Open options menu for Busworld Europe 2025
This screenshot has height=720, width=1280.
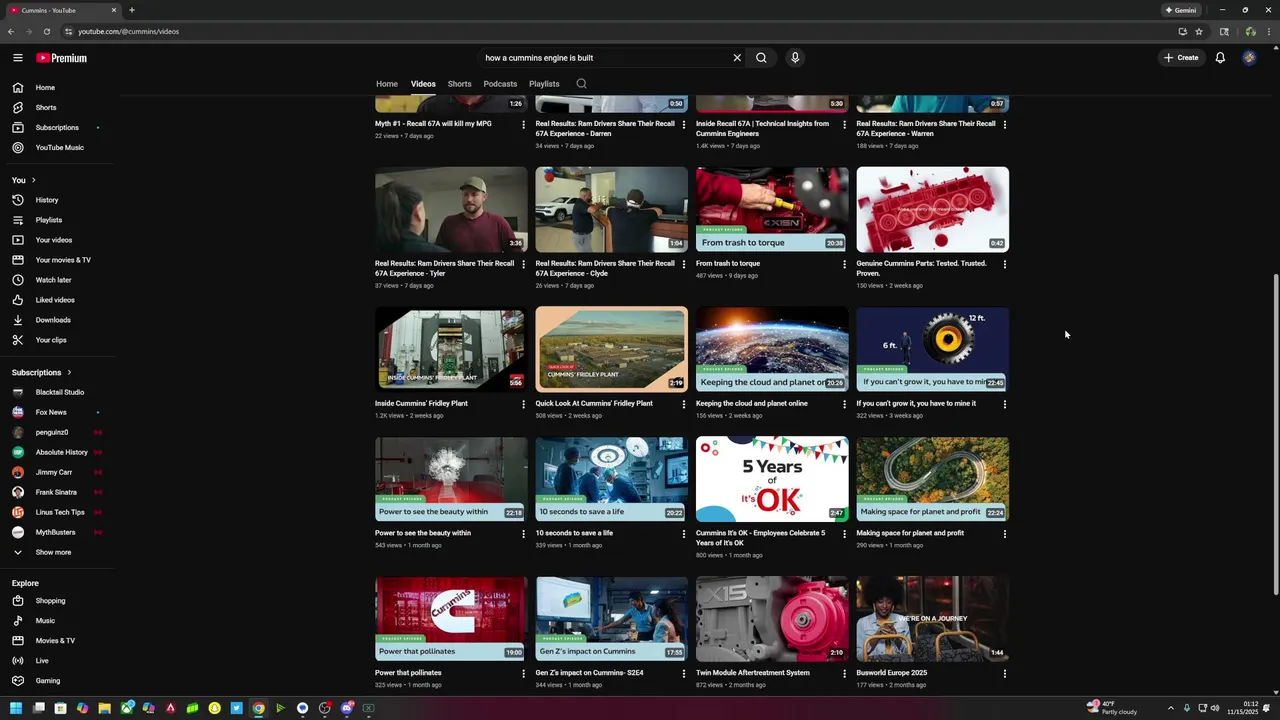(x=1005, y=674)
